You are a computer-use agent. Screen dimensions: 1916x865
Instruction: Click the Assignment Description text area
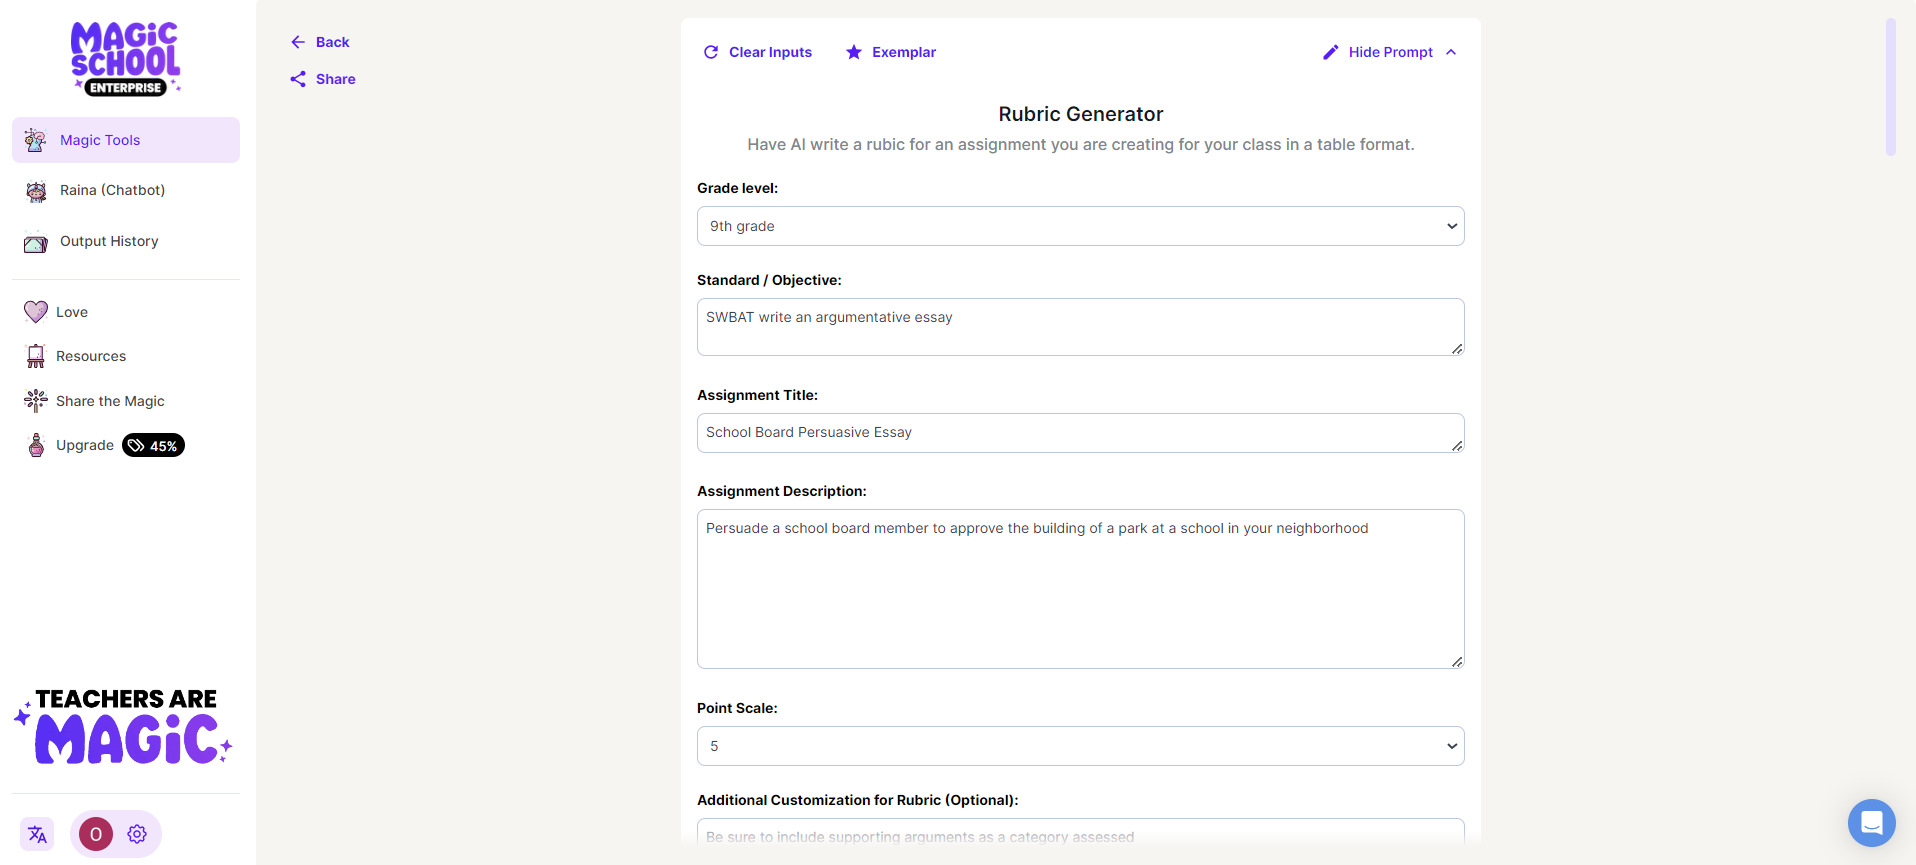pyautogui.click(x=1081, y=589)
